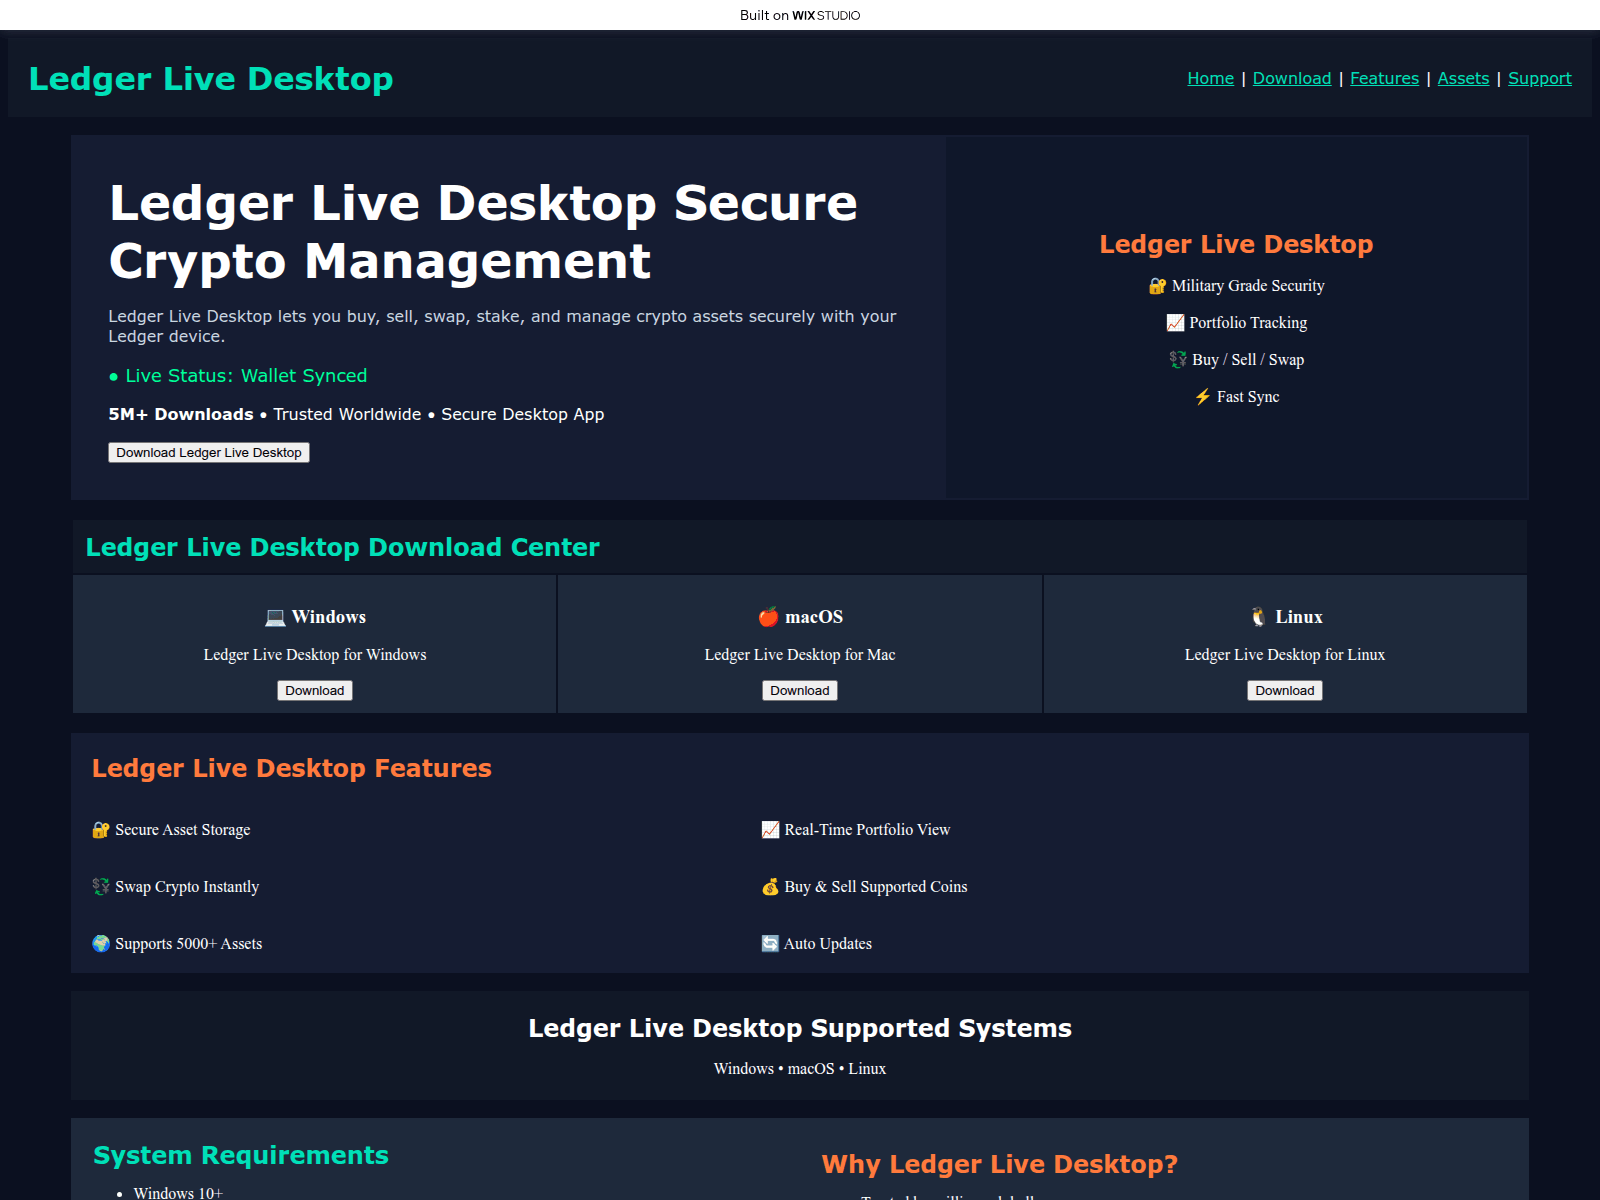Viewport: 1600px width, 1200px height.
Task: Click the Buy & Sell Supported Coins text
Action: pos(876,887)
